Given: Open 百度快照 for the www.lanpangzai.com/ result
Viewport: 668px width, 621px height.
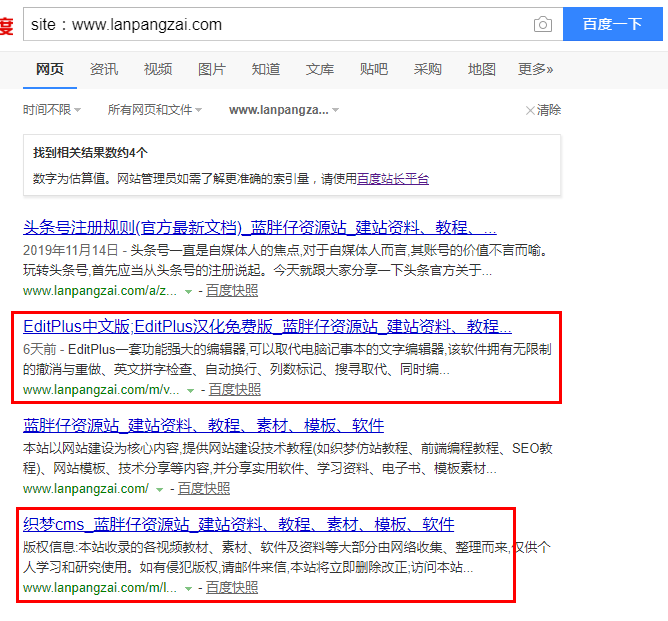Looking at the screenshot, I should pos(204,488).
